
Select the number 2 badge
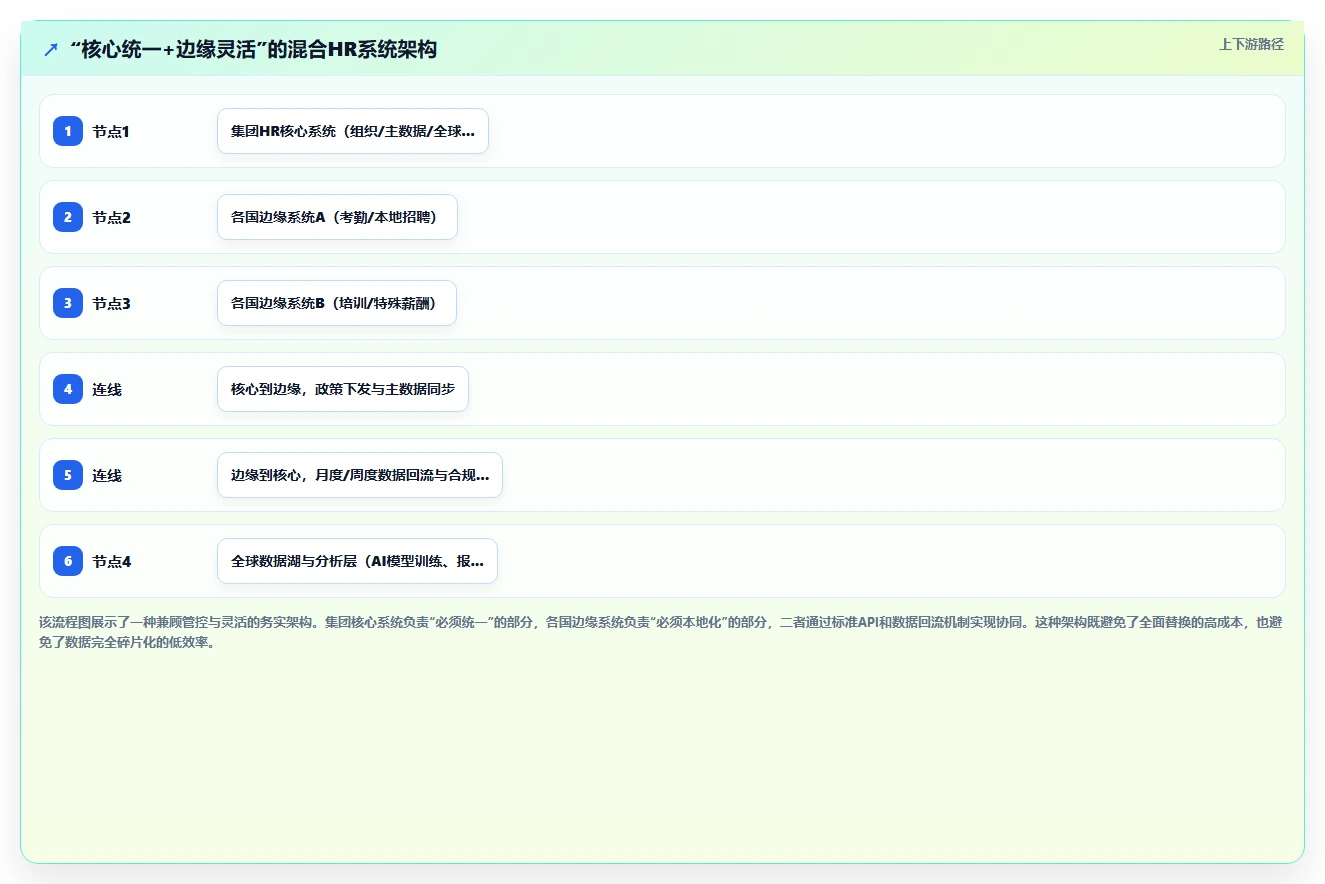pos(68,217)
